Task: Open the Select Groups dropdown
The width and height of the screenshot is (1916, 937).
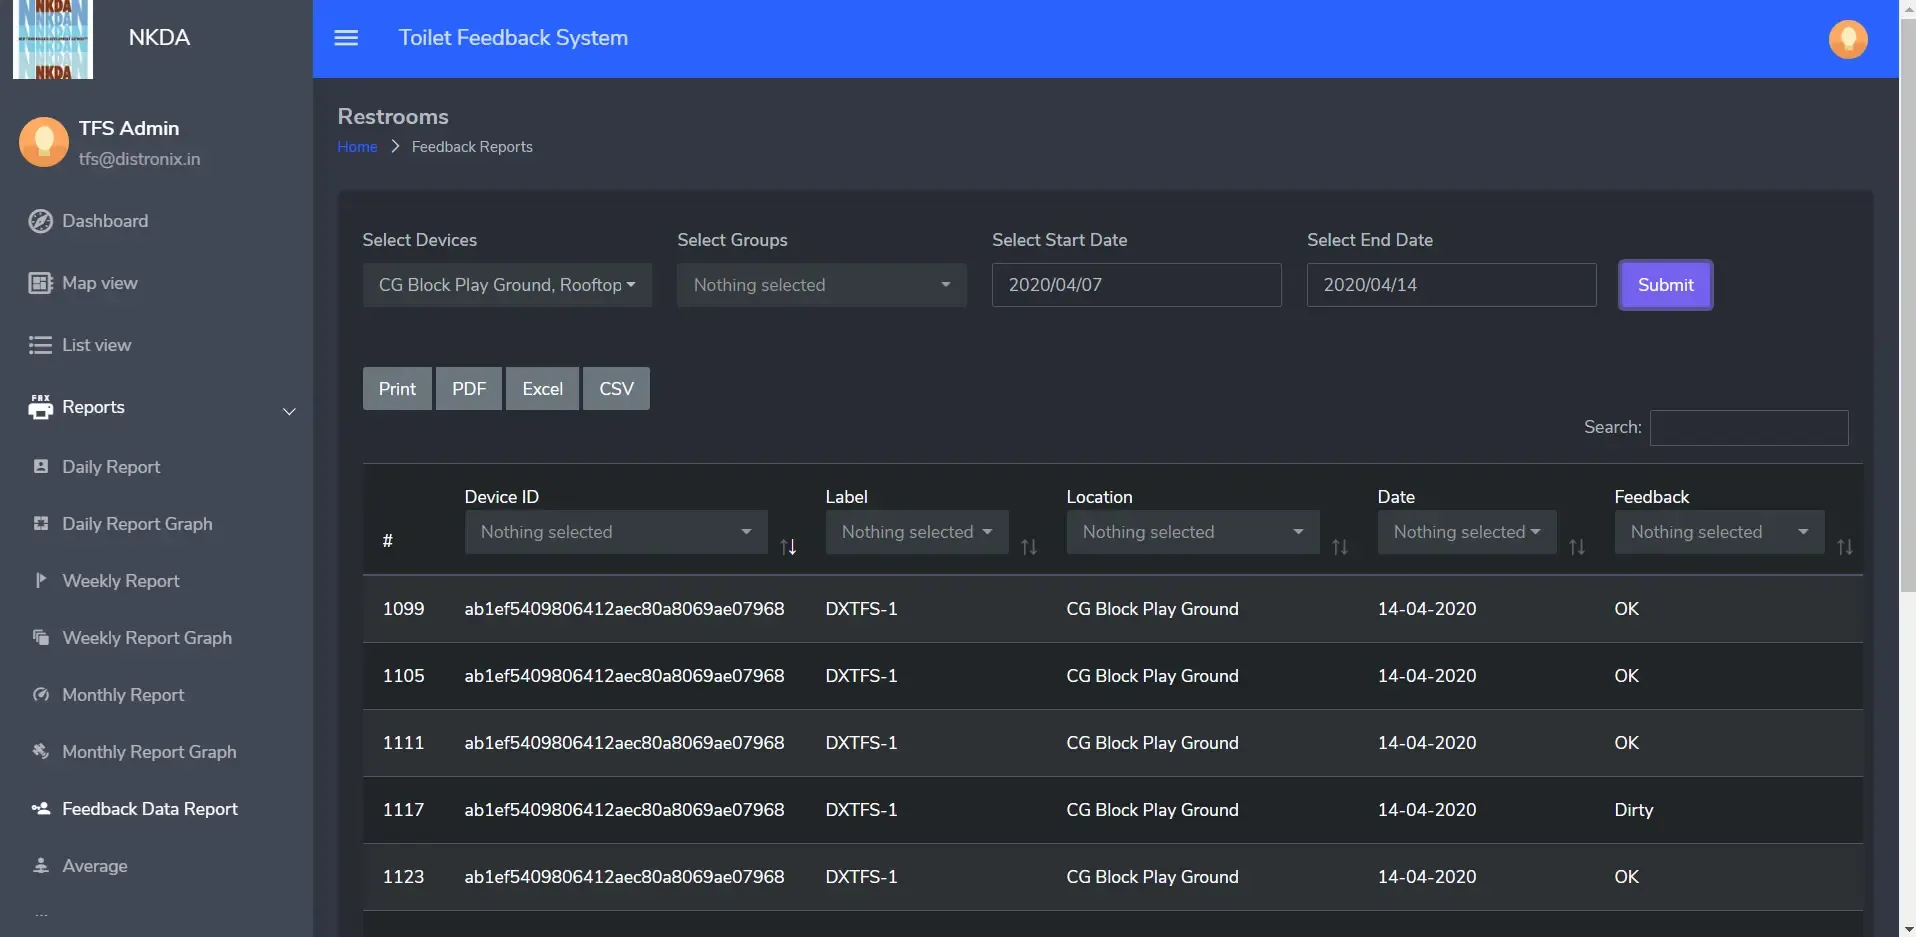Action: point(821,285)
